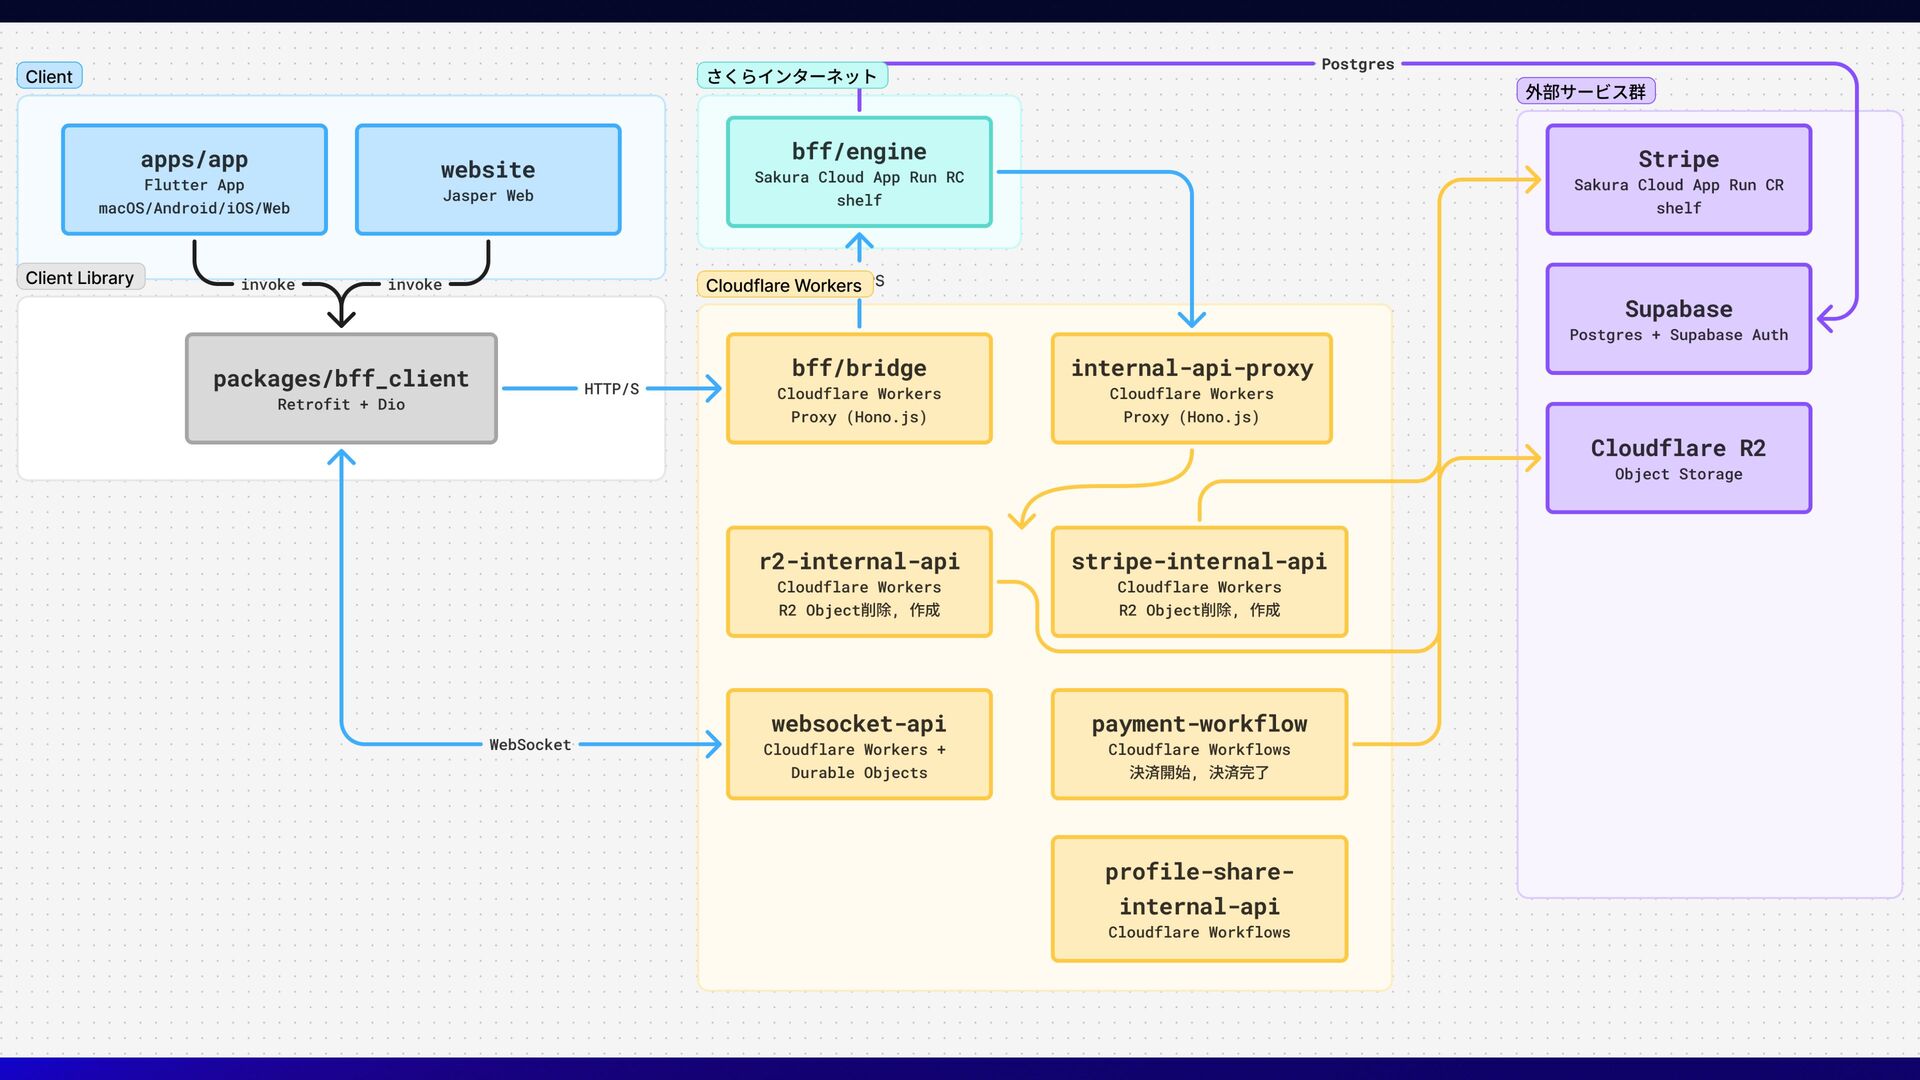The width and height of the screenshot is (1920, 1080).
Task: Select the stripe-internal-api node
Action: point(1199,582)
